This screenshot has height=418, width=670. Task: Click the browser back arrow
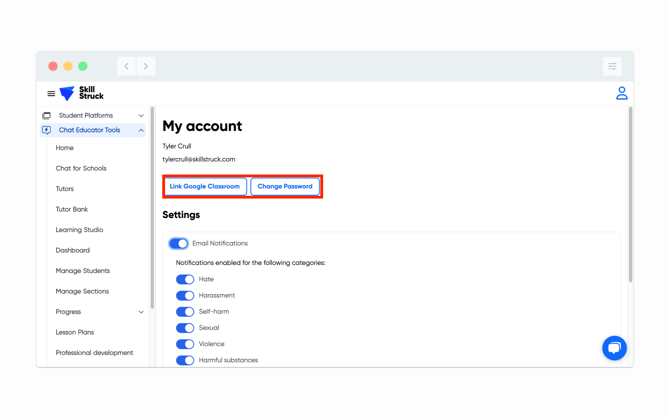(x=127, y=66)
